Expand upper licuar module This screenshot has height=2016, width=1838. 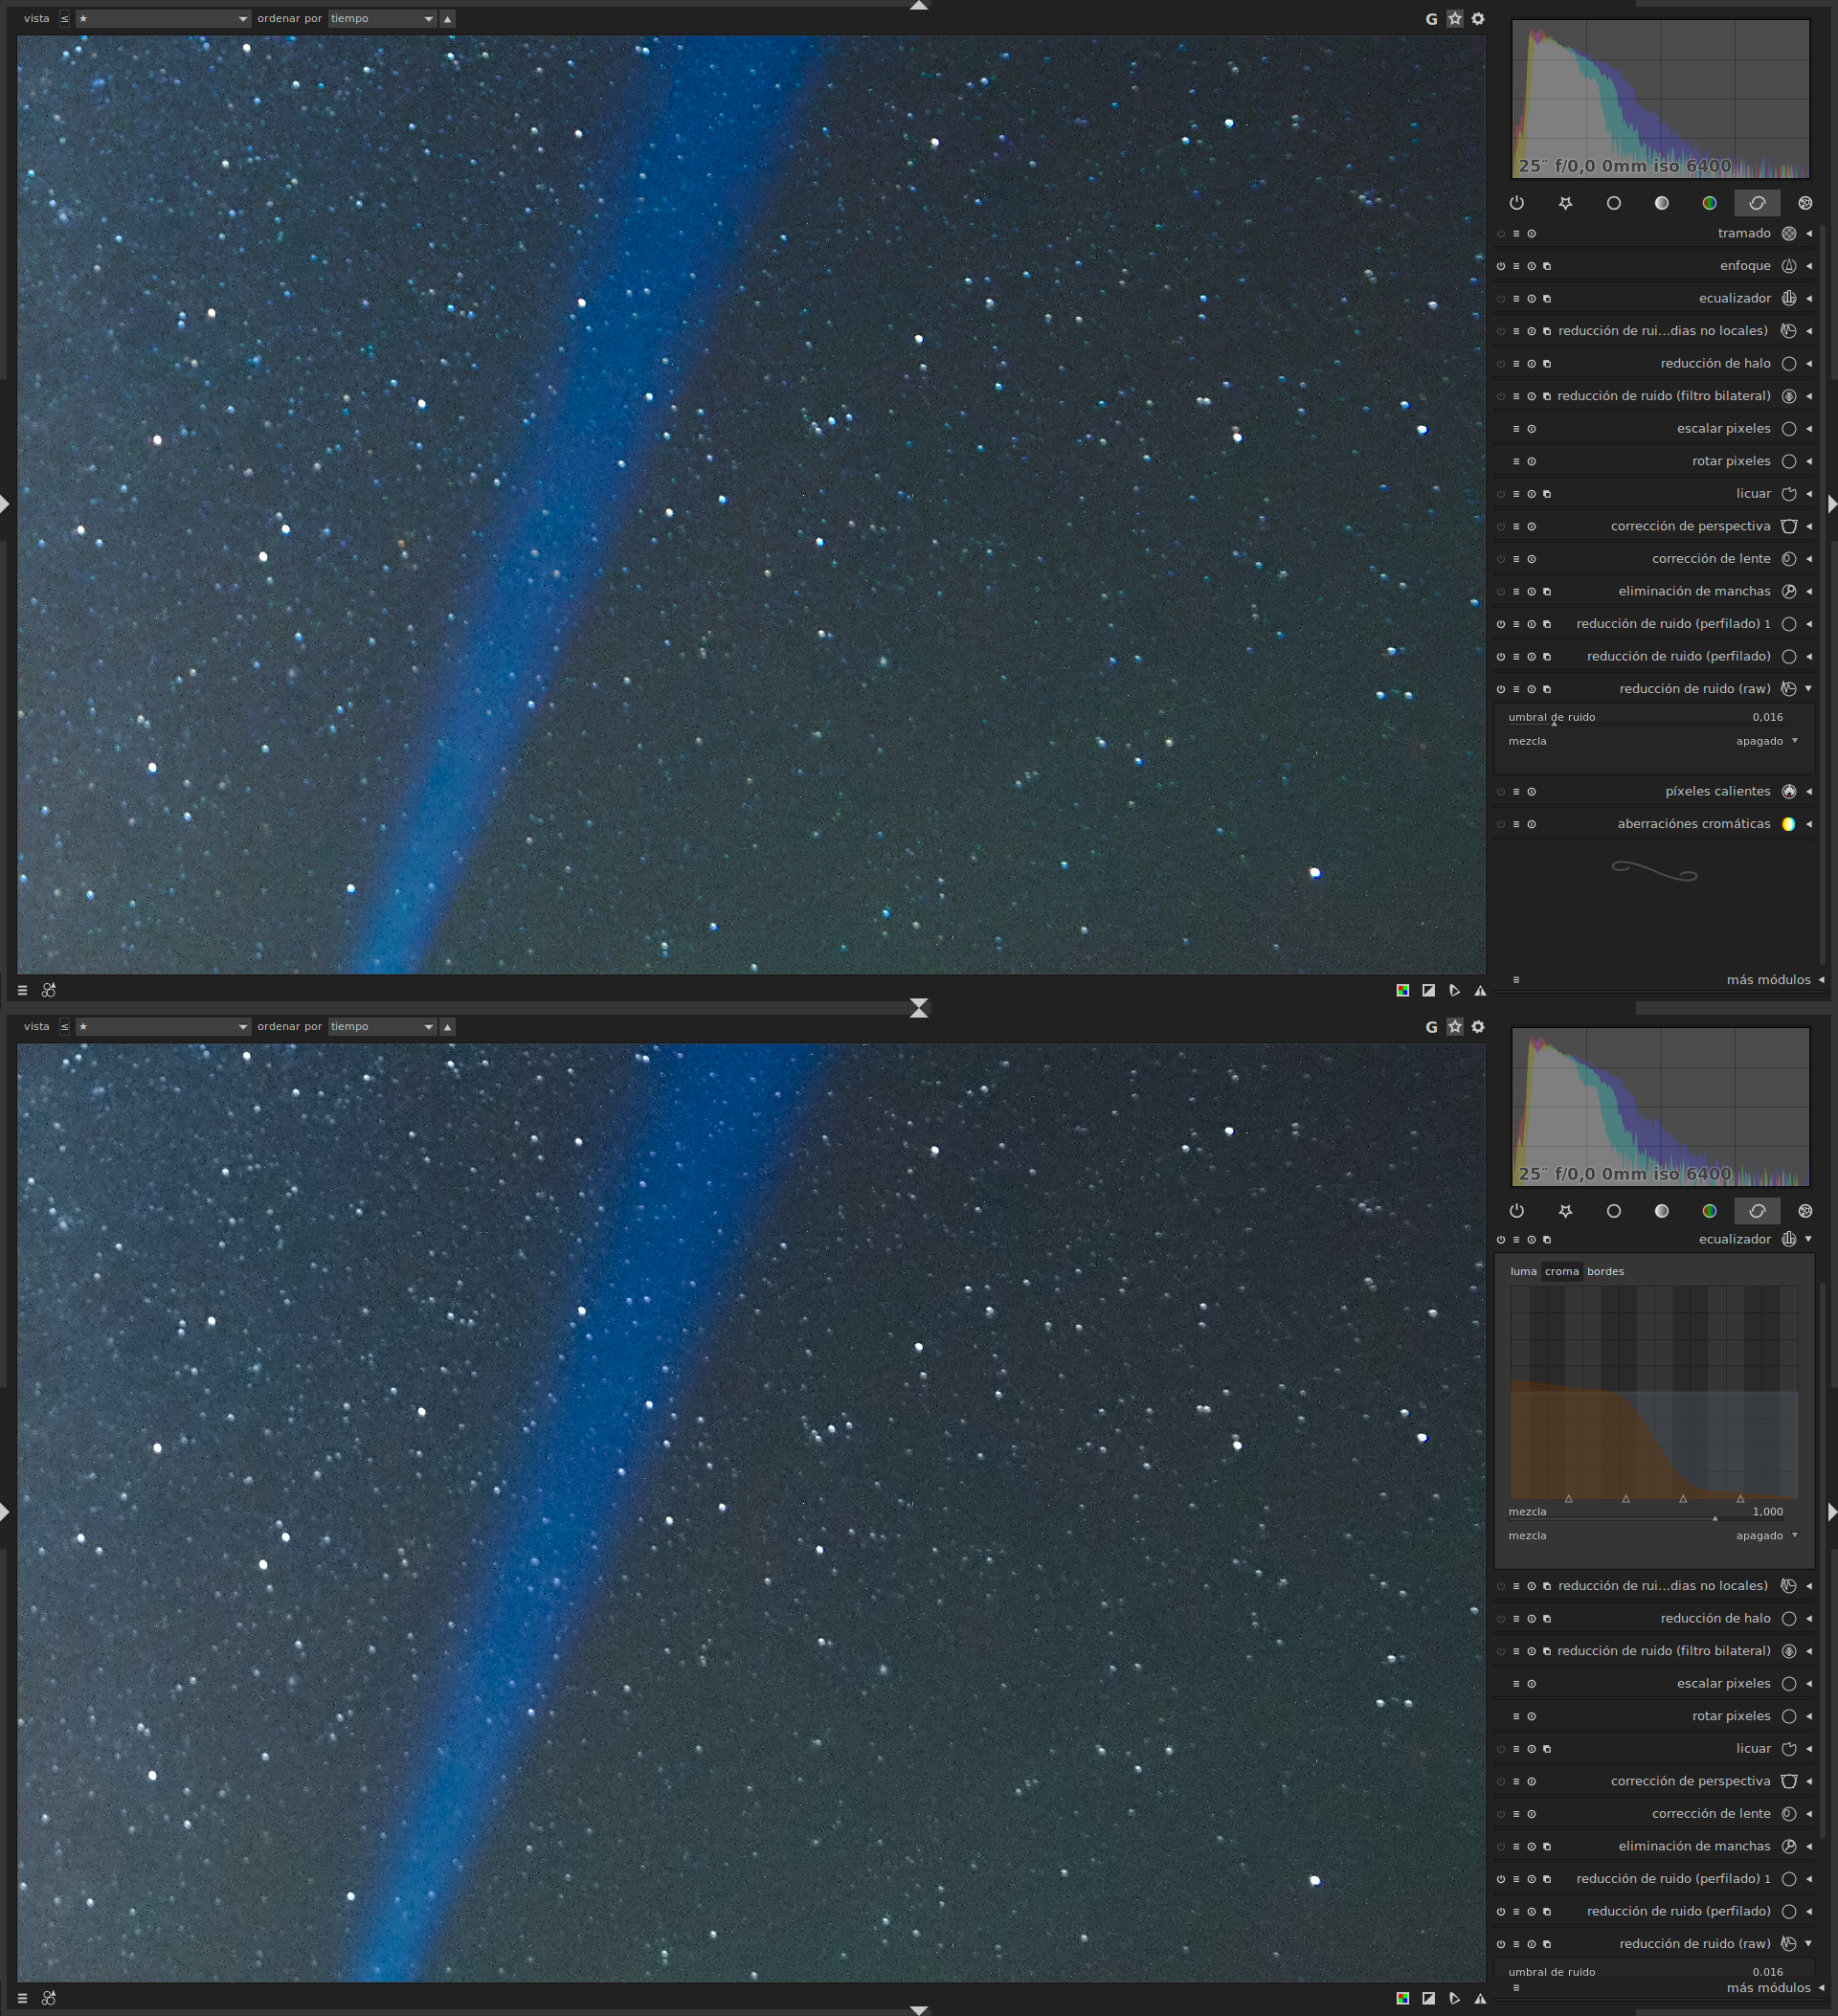pos(1809,494)
